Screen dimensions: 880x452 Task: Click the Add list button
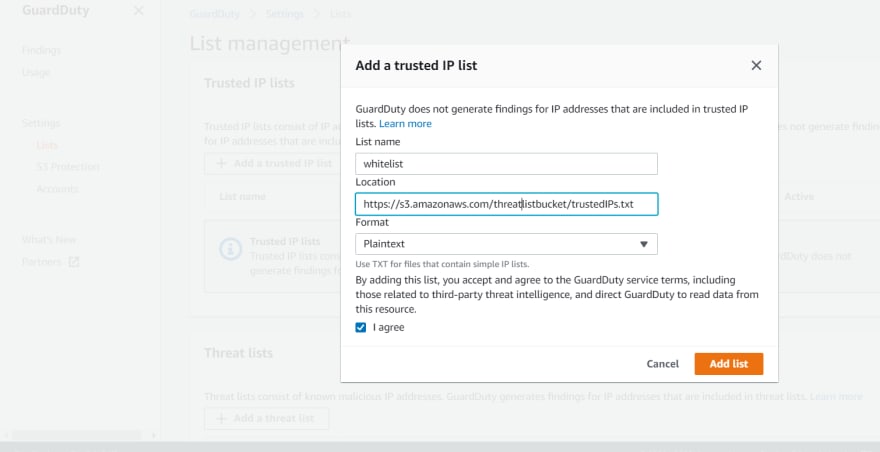[728, 364]
